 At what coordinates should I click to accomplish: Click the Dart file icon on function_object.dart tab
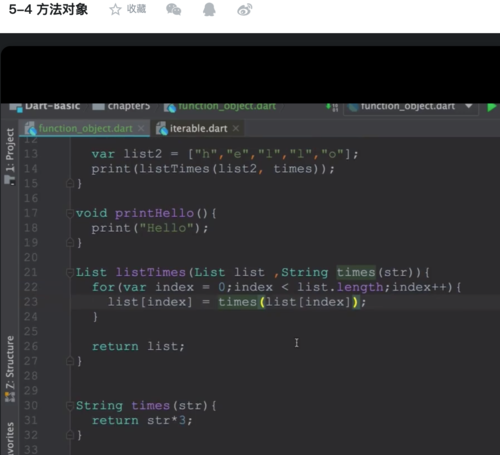tap(31, 129)
